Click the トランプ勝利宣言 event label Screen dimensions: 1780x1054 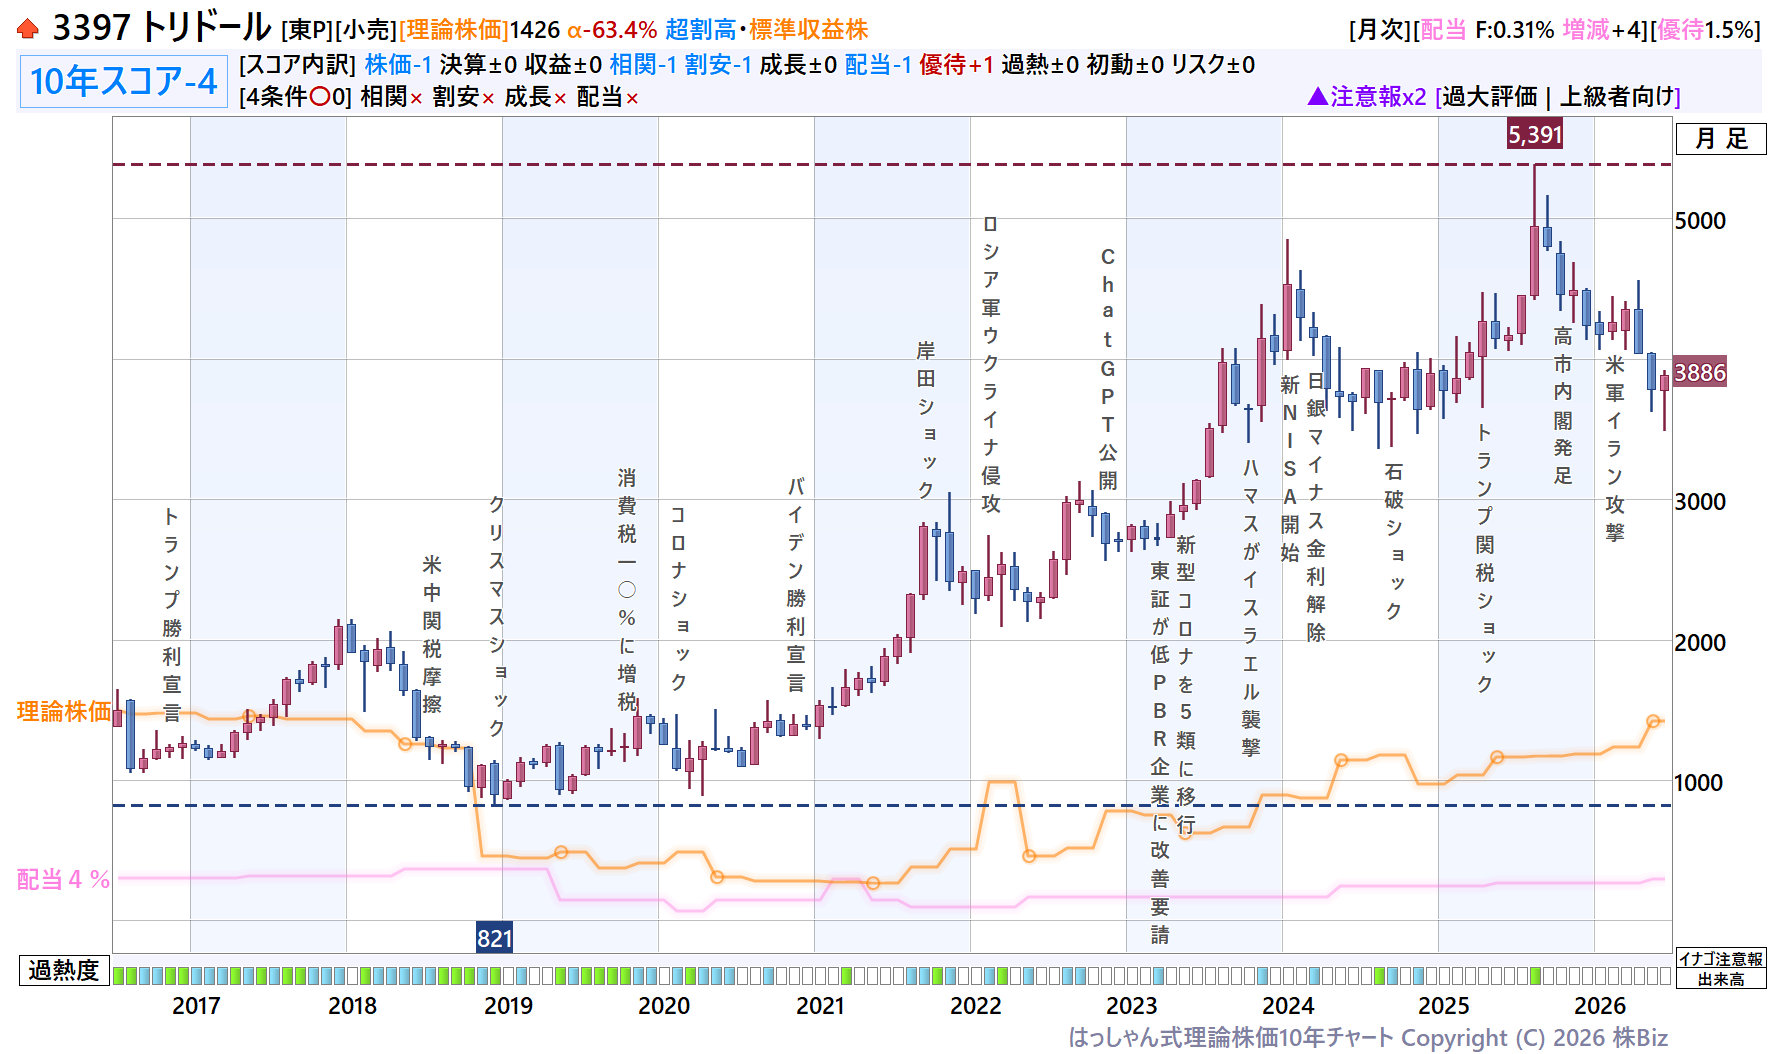pyautogui.click(x=172, y=614)
